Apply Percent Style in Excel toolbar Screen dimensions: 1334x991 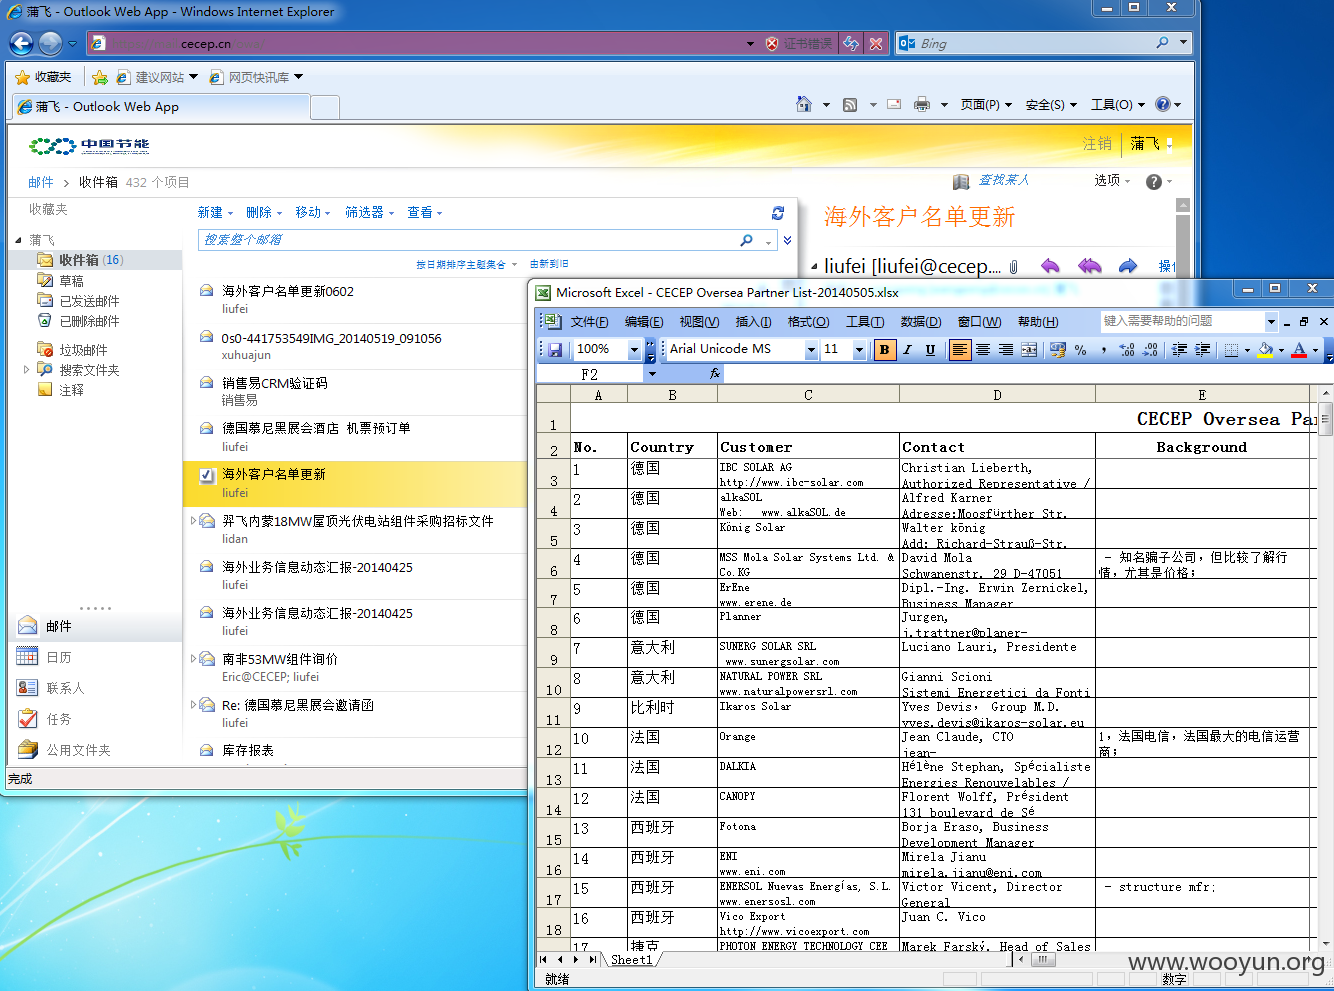point(1081,349)
